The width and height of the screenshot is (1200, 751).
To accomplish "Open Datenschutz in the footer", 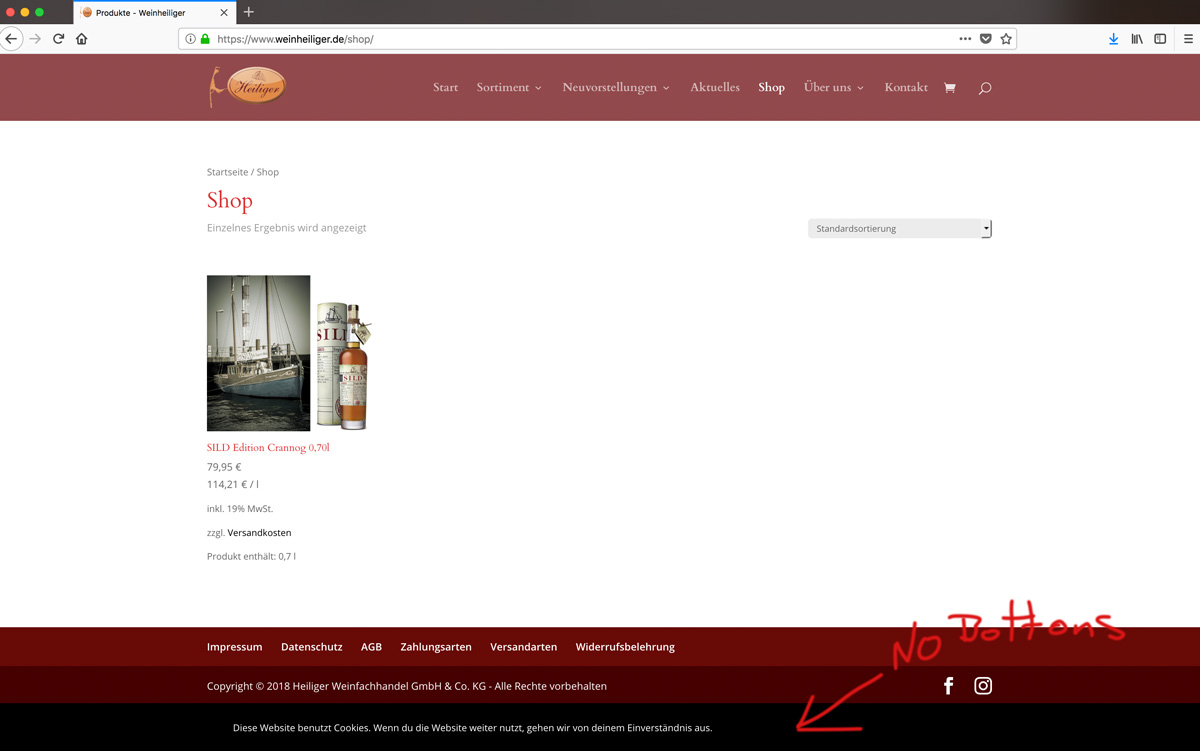I will pos(311,647).
